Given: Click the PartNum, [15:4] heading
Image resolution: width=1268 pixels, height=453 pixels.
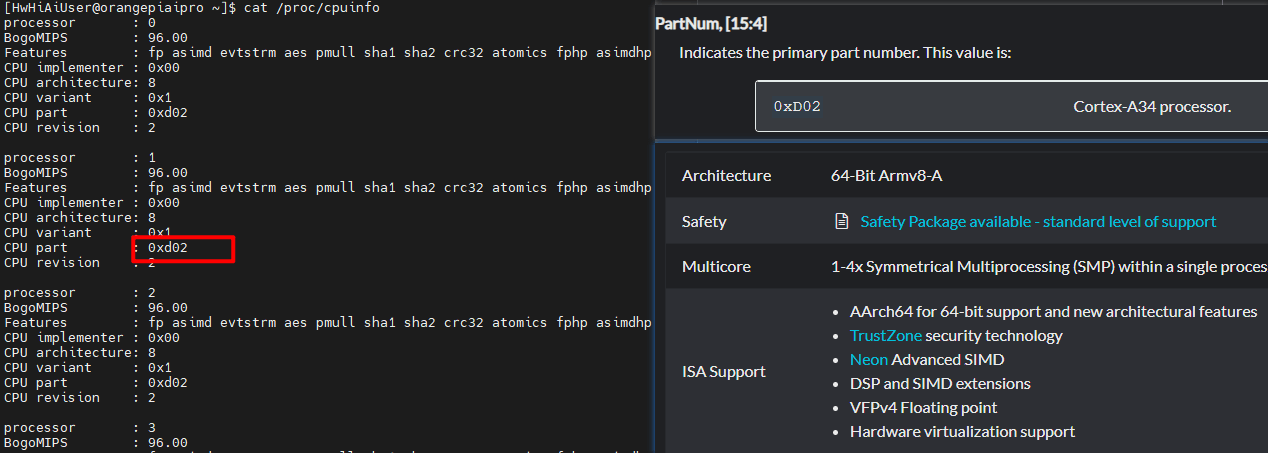Looking at the screenshot, I should (711, 23).
